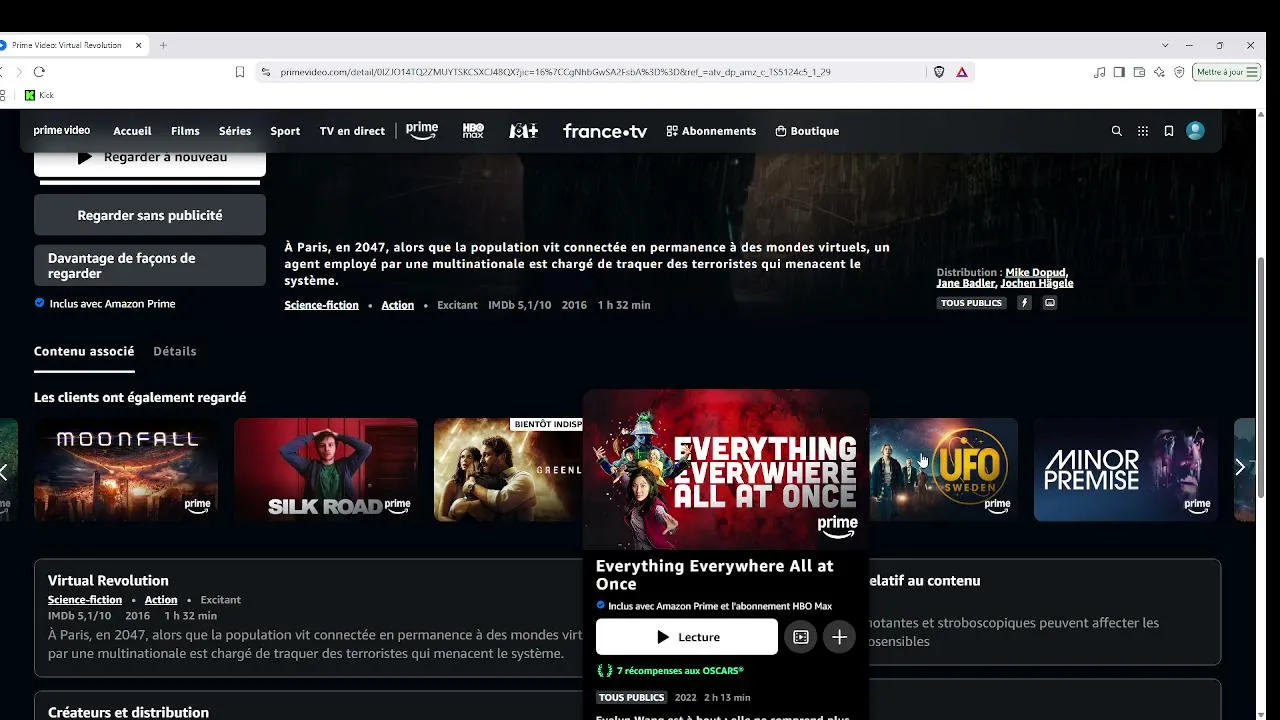Click the Regarder à nouveau button
This screenshot has height=720, width=1280.
click(x=150, y=160)
